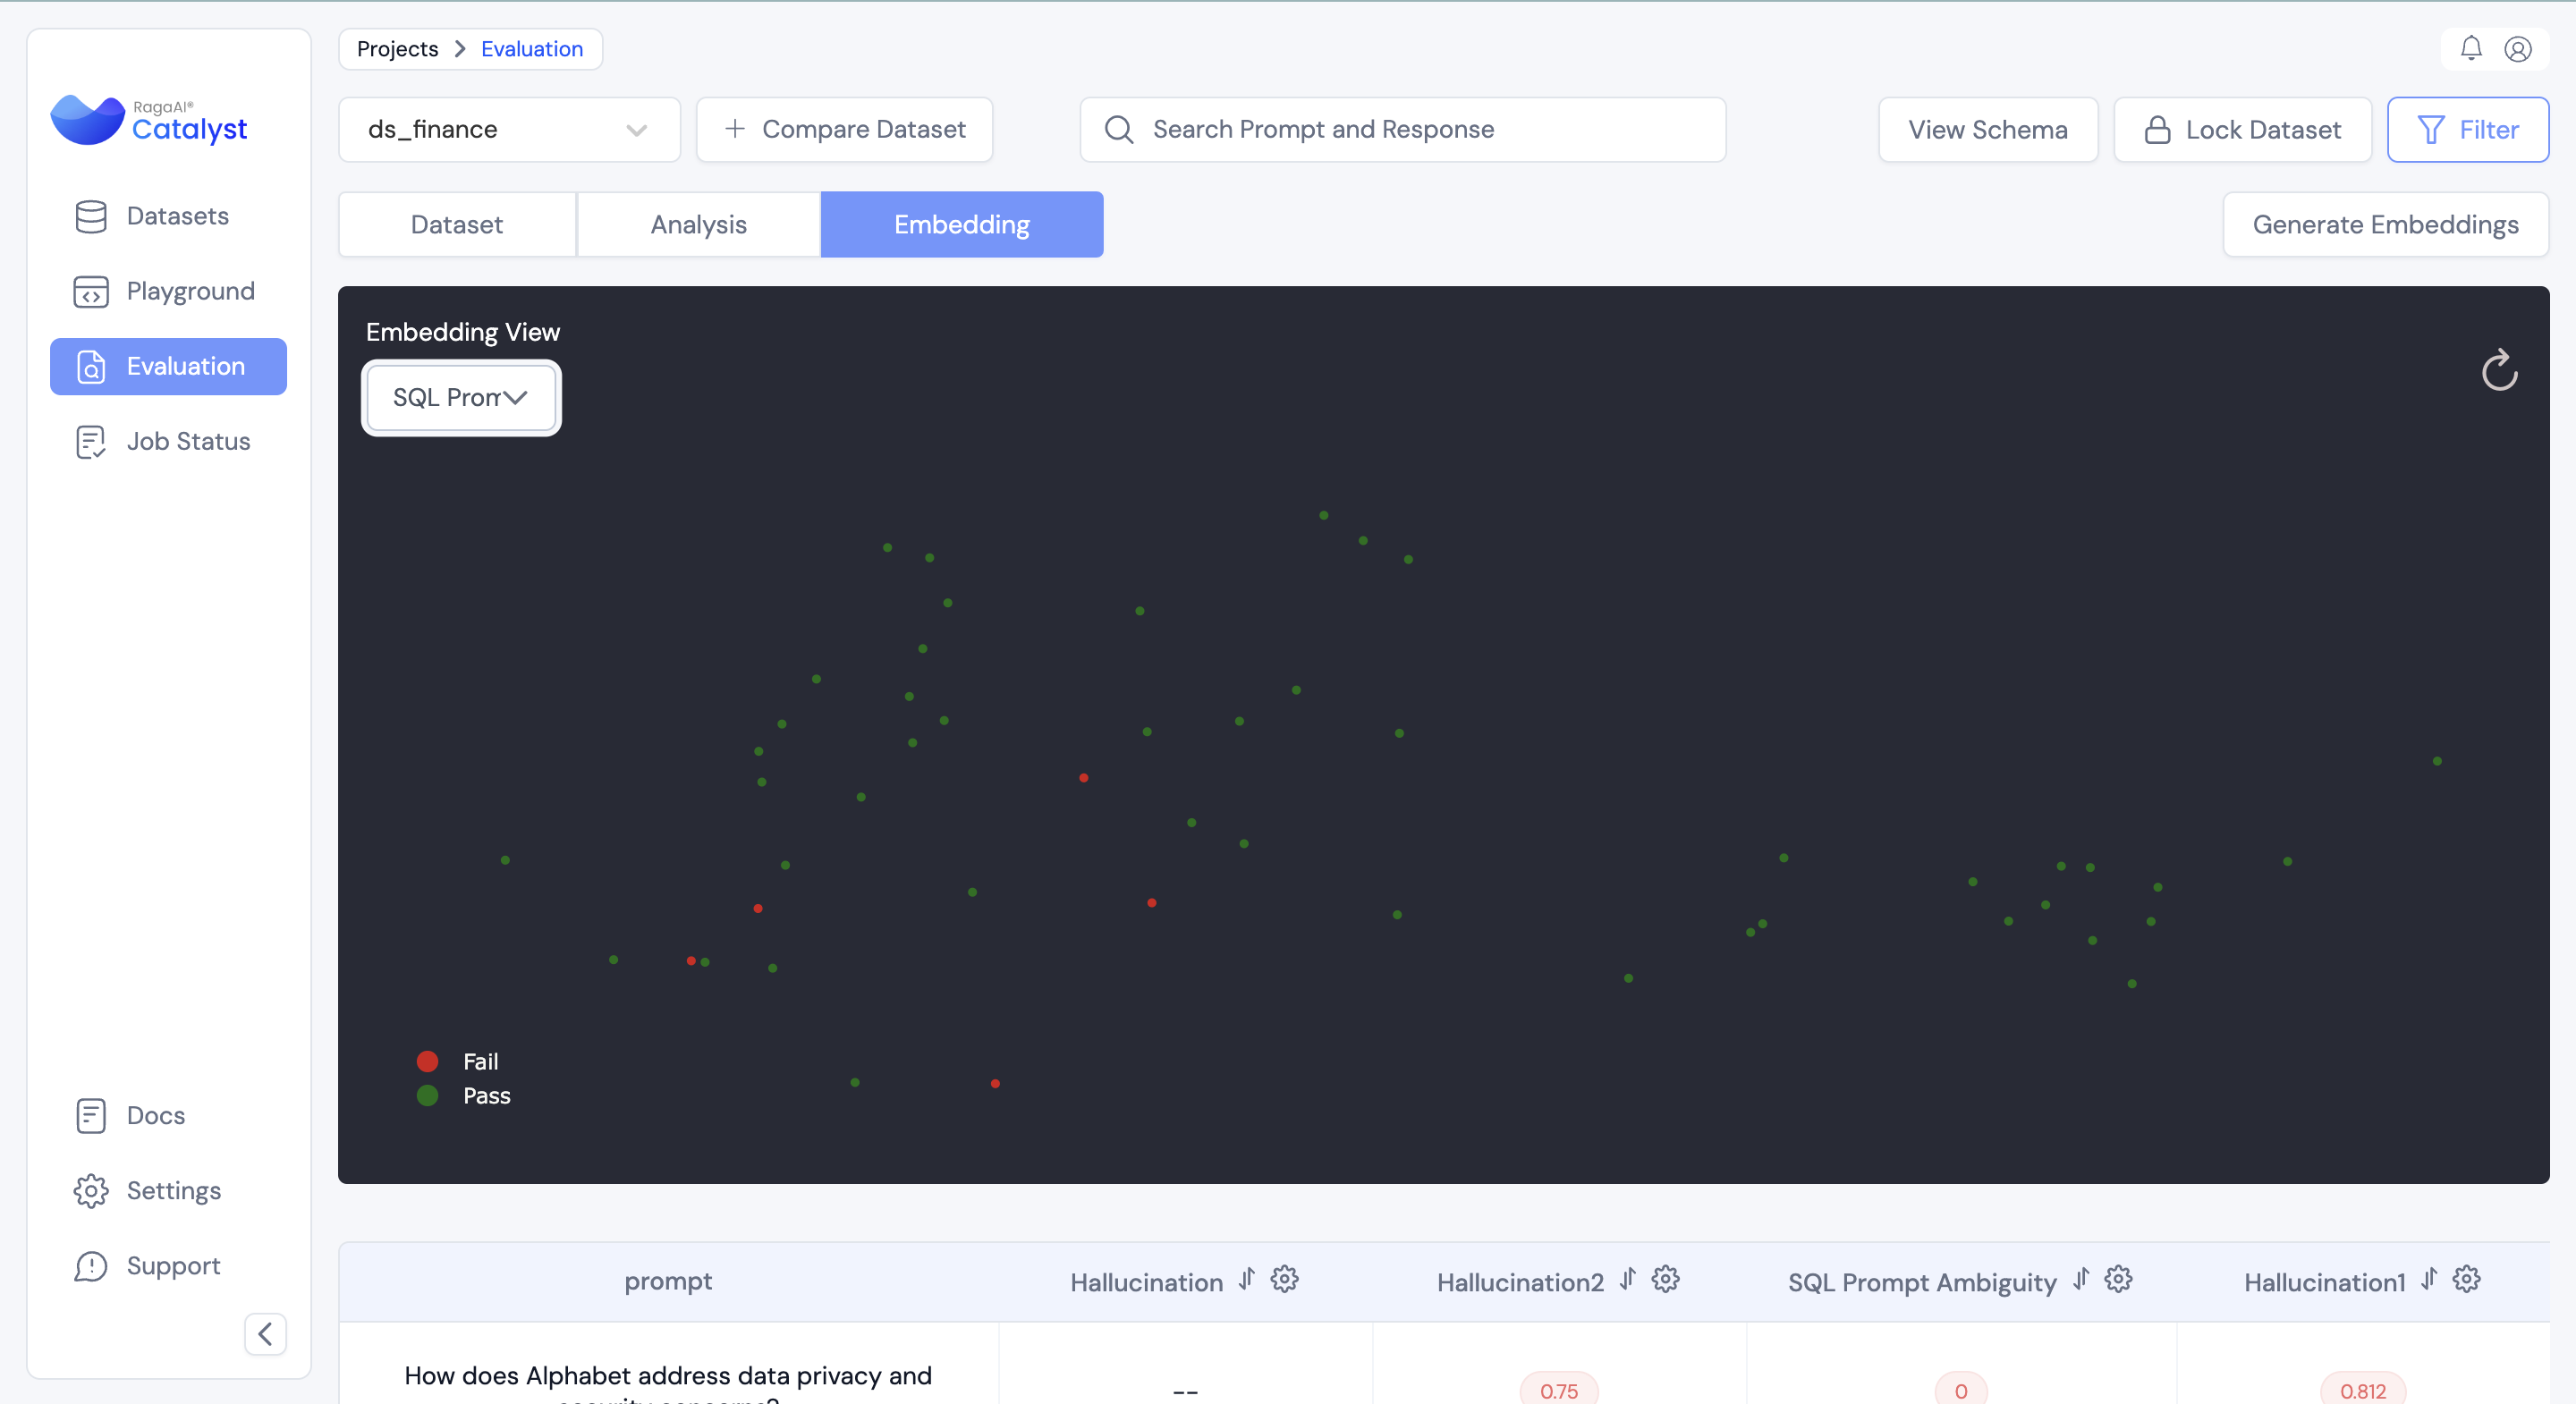Open Hallucination1 column settings gear
This screenshot has width=2576, height=1404.
pos(2466,1279)
